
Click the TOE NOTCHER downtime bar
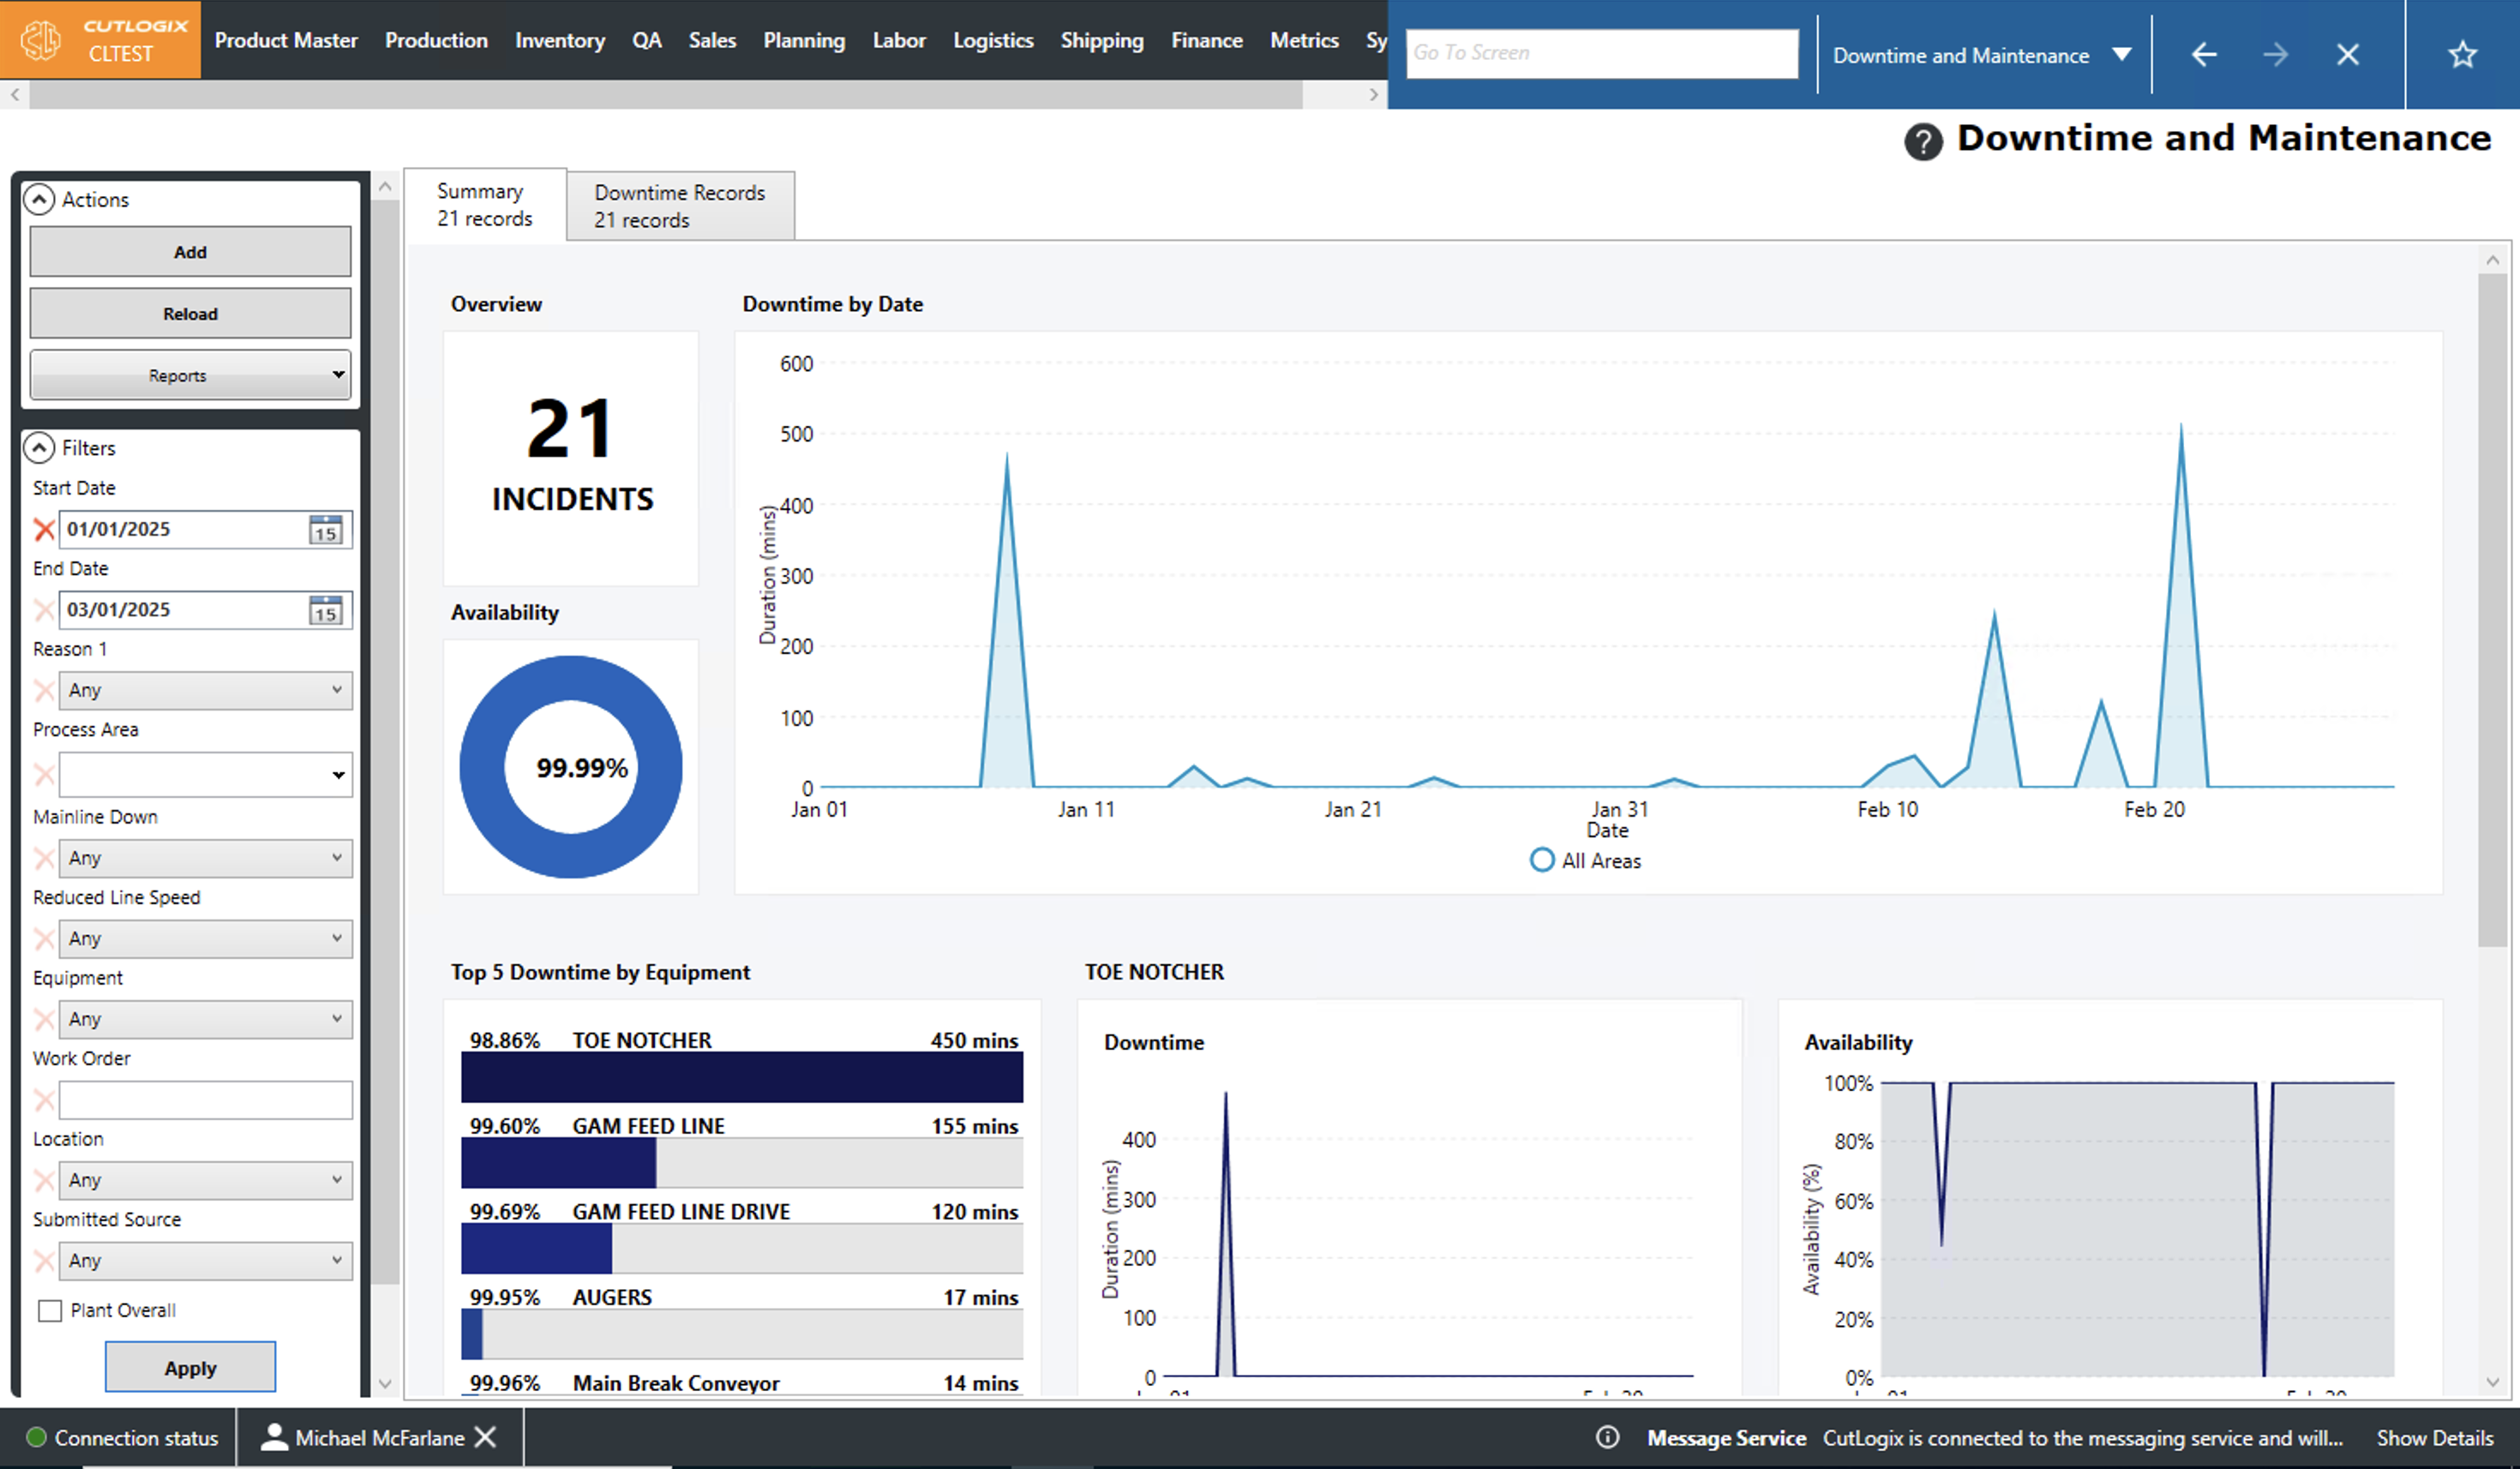[742, 1077]
